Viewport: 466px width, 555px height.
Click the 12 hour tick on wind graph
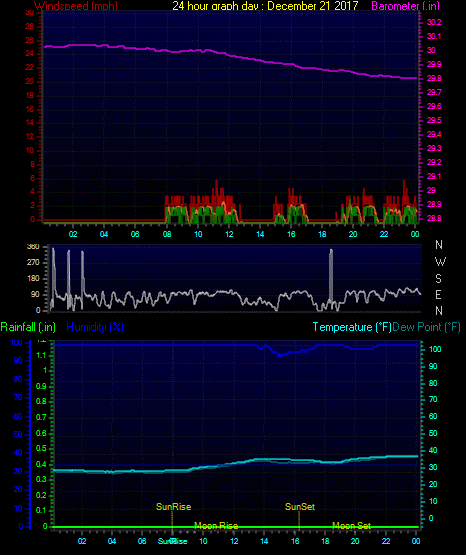(x=229, y=234)
